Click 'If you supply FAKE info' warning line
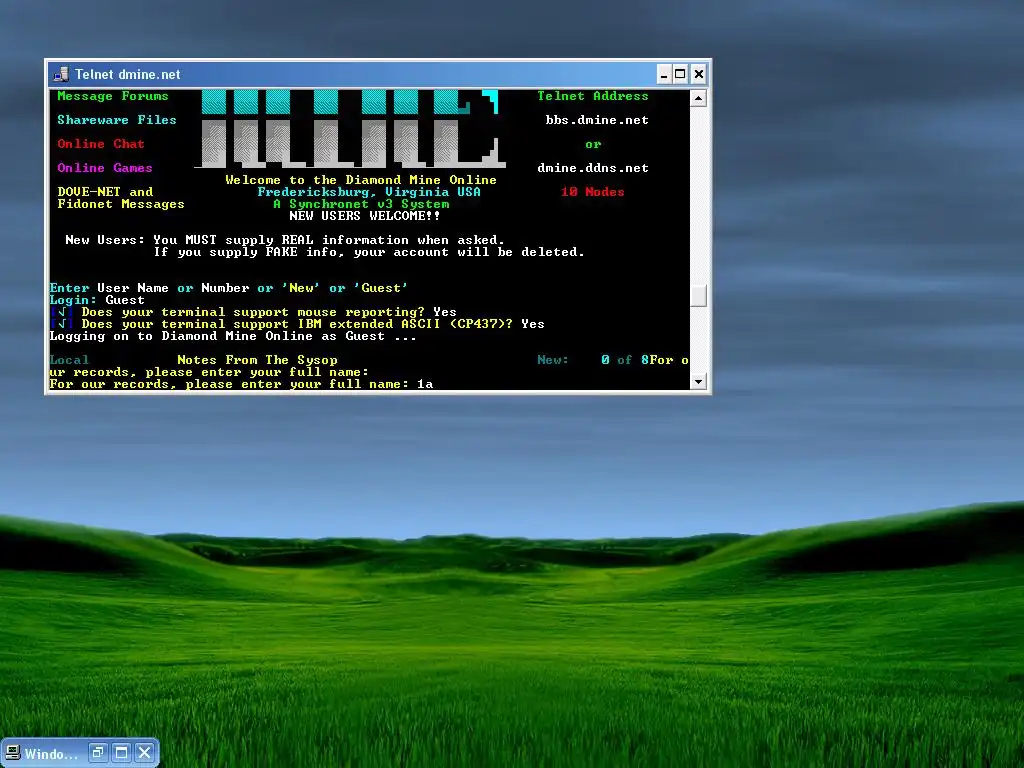Viewport: 1024px width, 768px height. coord(368,252)
